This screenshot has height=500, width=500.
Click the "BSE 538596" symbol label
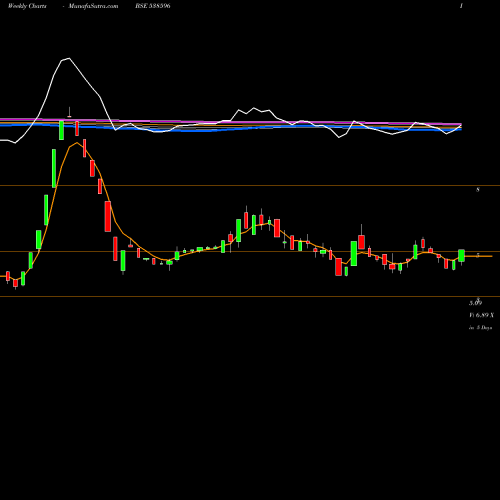153,6
